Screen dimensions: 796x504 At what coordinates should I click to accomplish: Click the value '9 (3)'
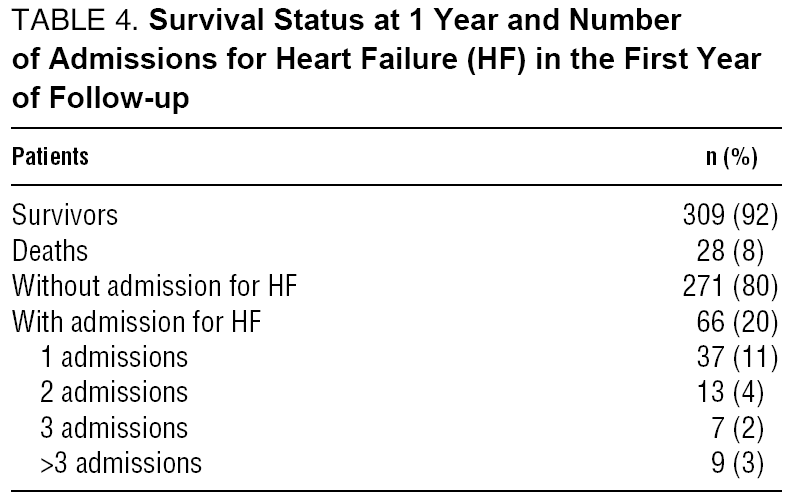point(739,463)
